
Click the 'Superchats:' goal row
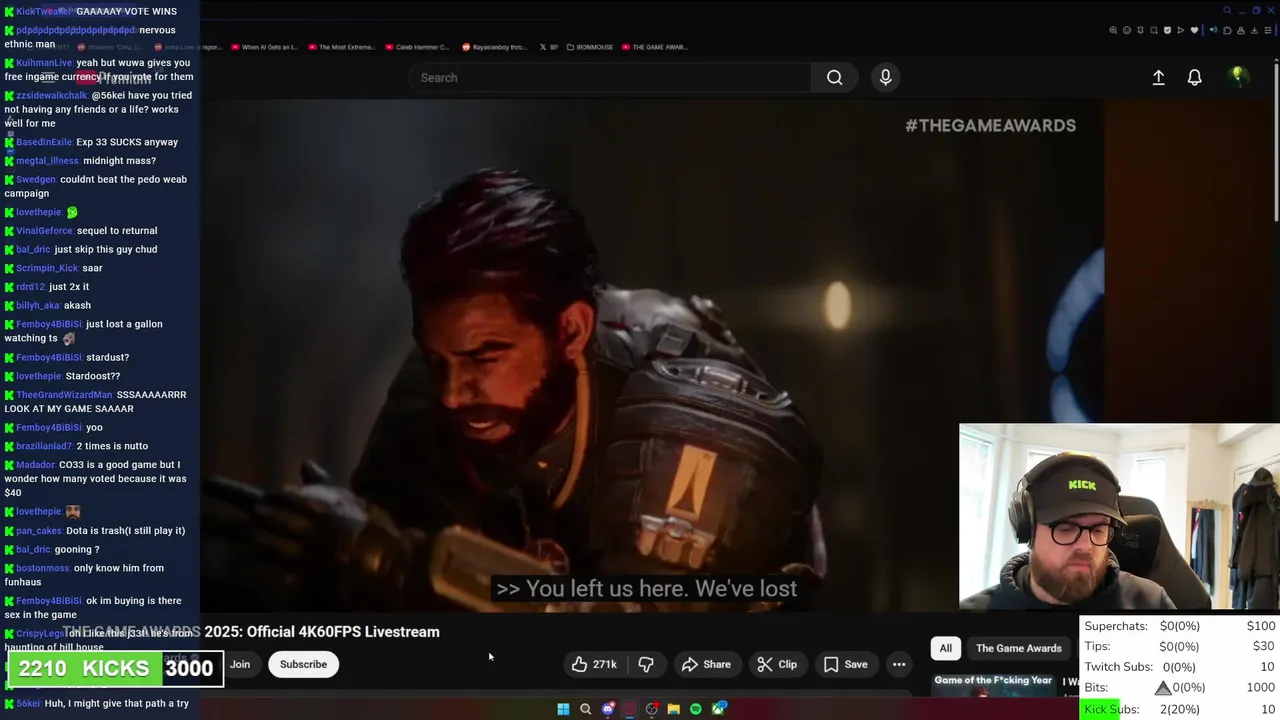pyautogui.click(x=1179, y=626)
